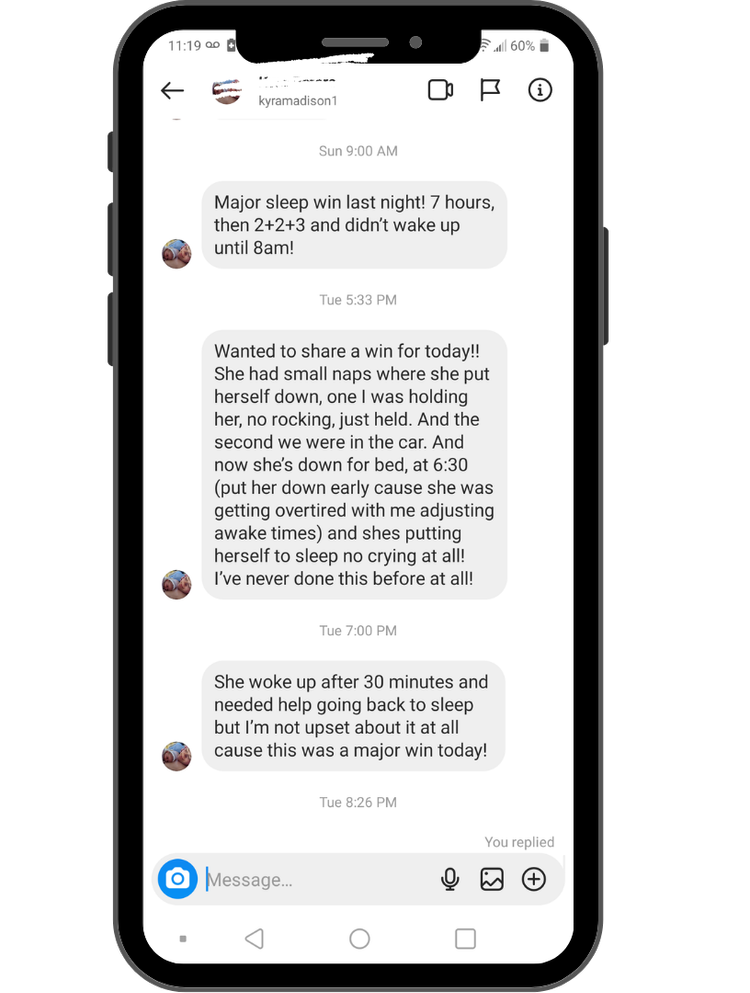Open kyramadison1 profile from header avatar
This screenshot has width=750, height=993.
click(x=226, y=91)
